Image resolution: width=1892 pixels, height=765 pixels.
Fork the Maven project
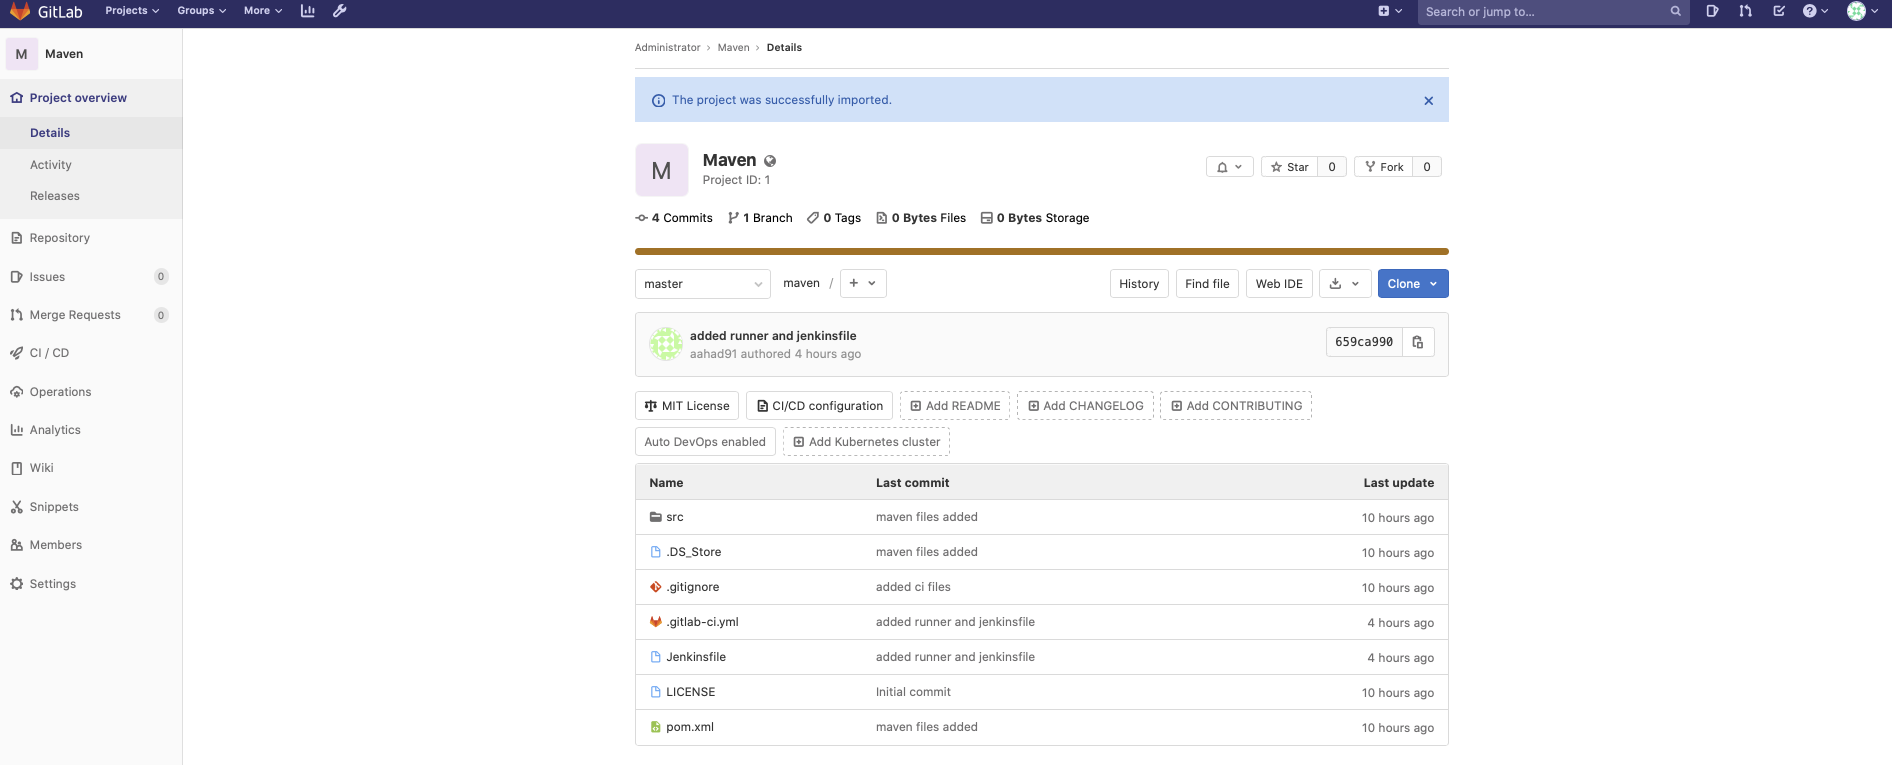point(1384,167)
